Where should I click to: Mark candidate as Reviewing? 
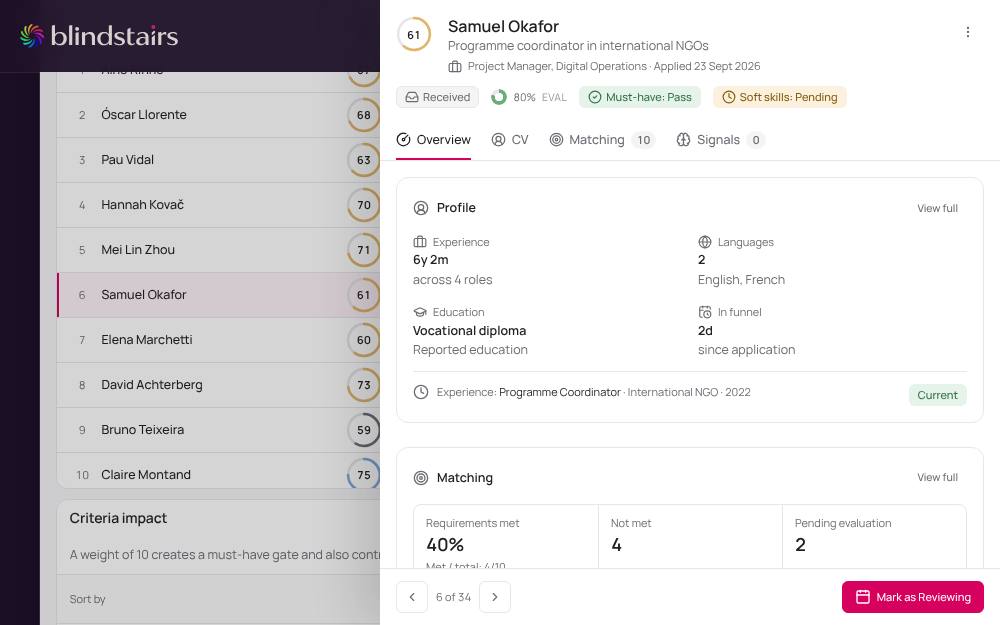pos(913,597)
